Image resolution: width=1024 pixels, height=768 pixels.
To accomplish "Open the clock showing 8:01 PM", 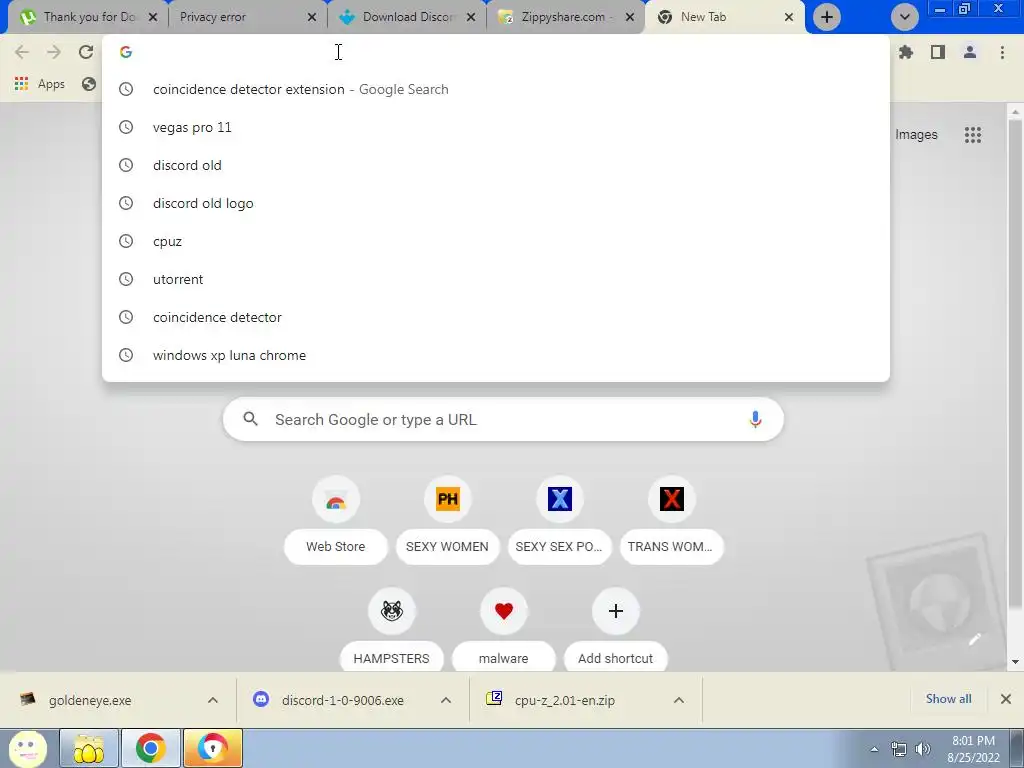I will 973,749.
